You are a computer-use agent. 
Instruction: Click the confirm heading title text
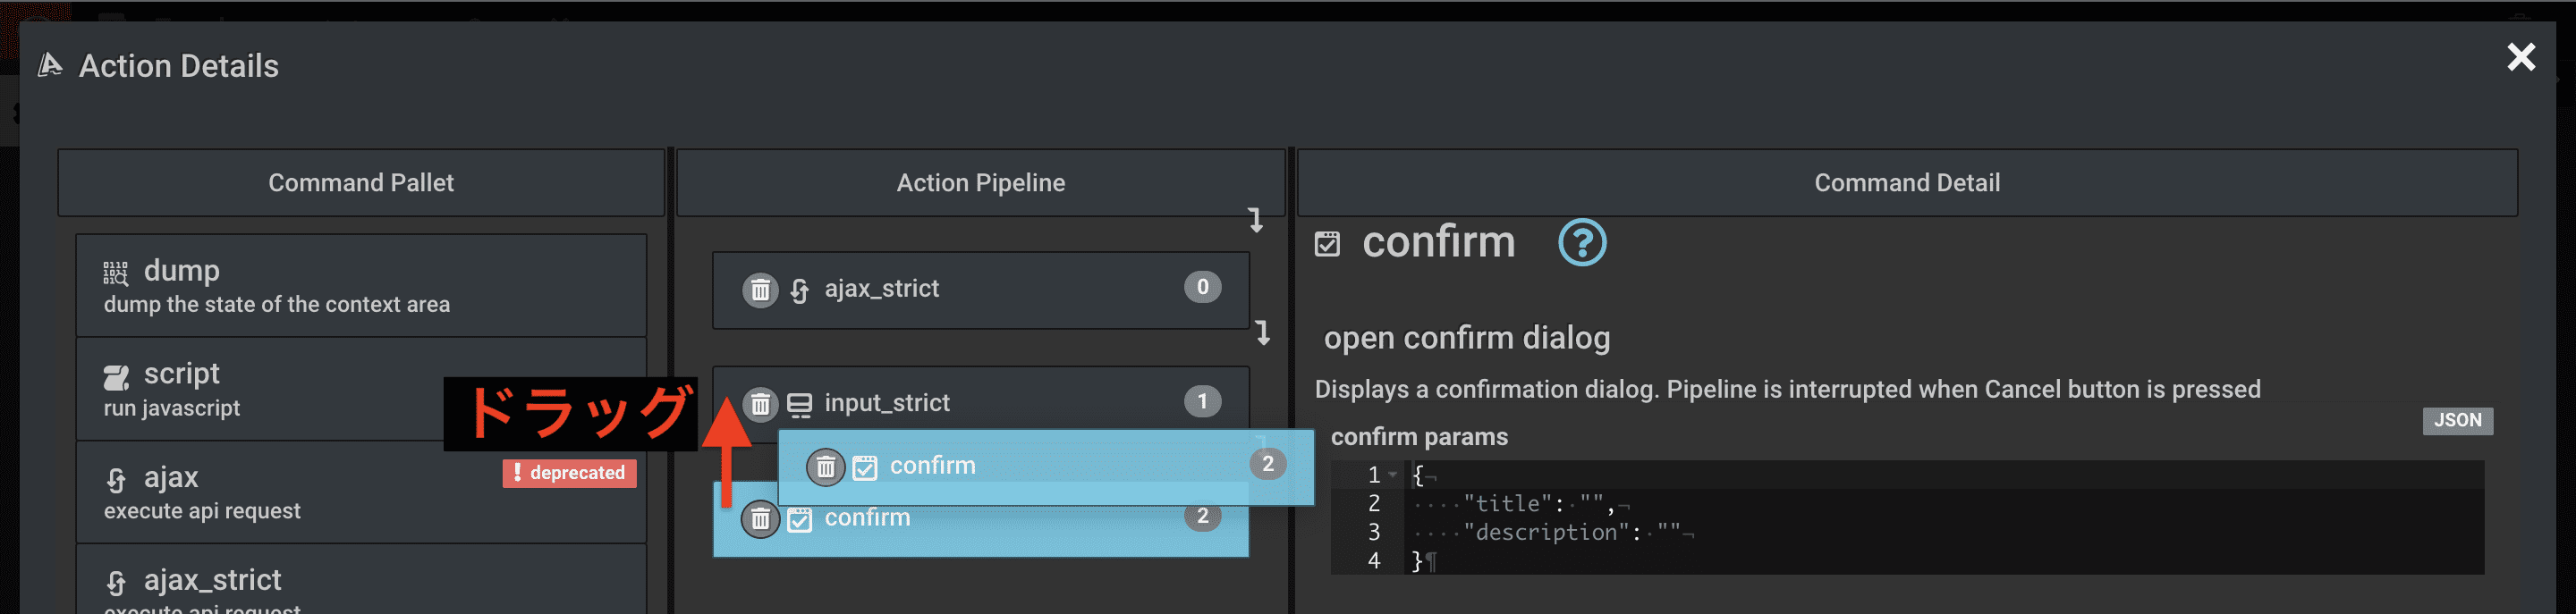click(1438, 243)
